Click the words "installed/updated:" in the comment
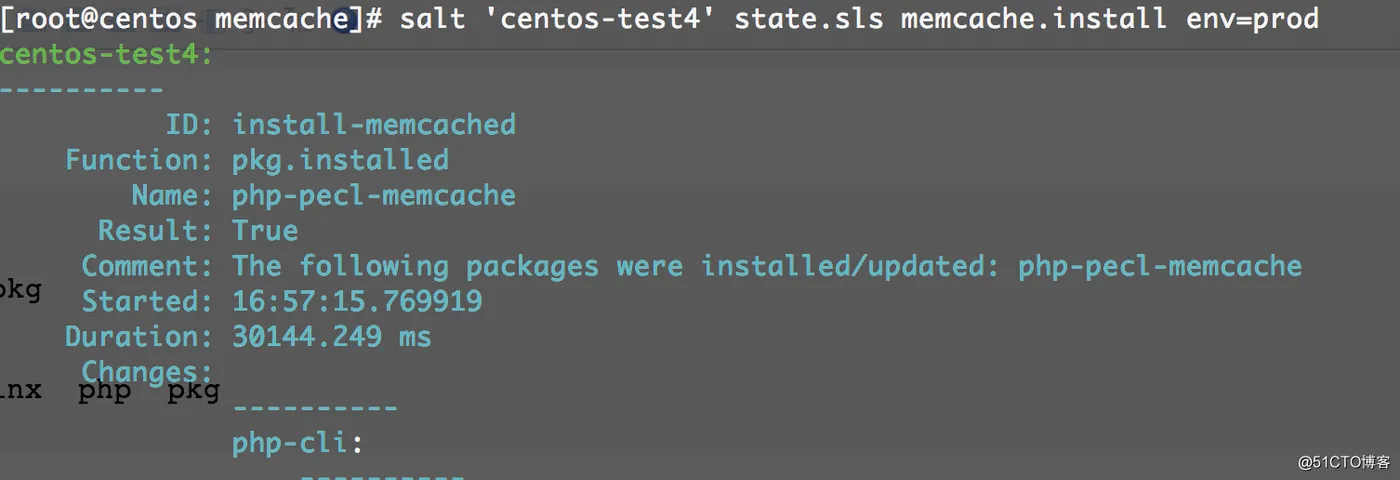 click(x=851, y=266)
